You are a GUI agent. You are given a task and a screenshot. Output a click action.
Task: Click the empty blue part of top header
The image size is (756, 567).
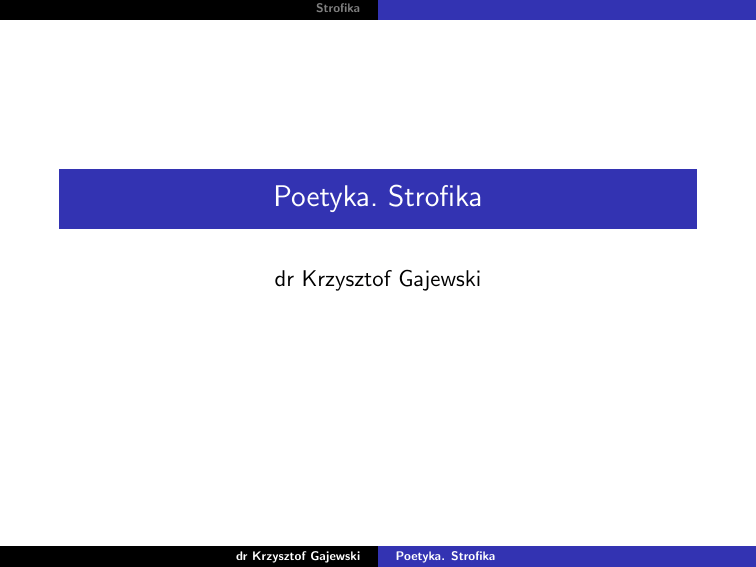pos(566,9)
